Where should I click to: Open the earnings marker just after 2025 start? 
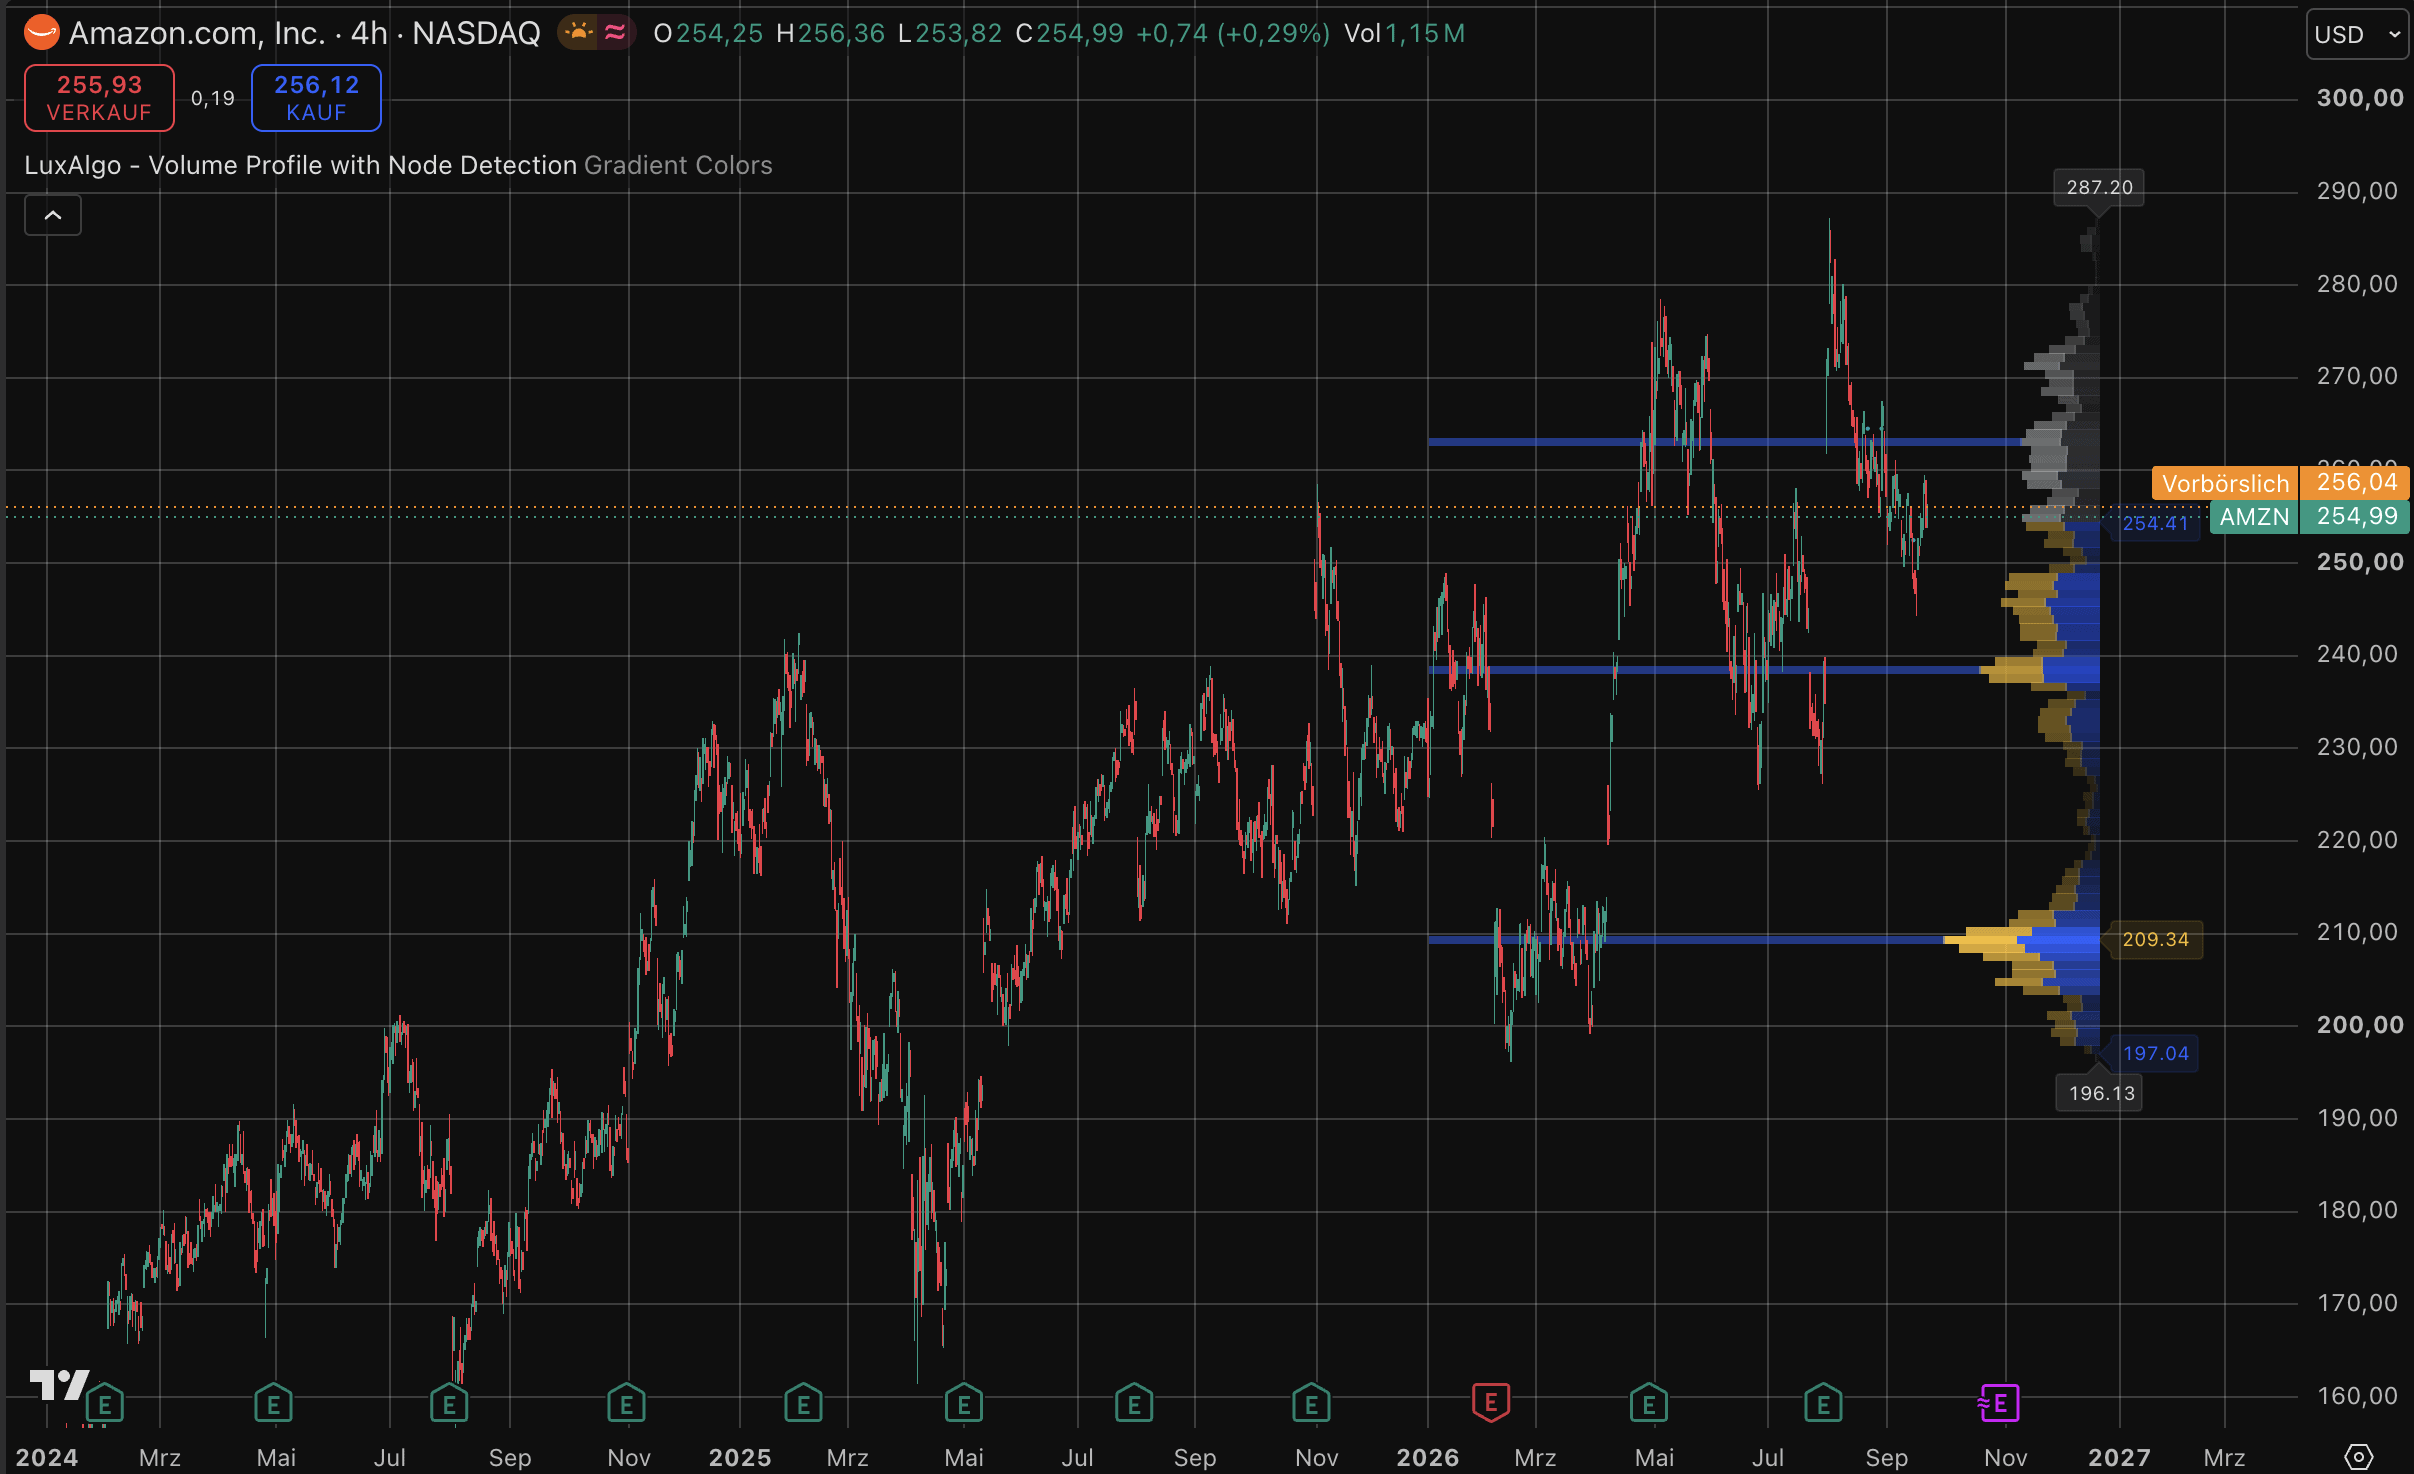pyautogui.click(x=803, y=1404)
